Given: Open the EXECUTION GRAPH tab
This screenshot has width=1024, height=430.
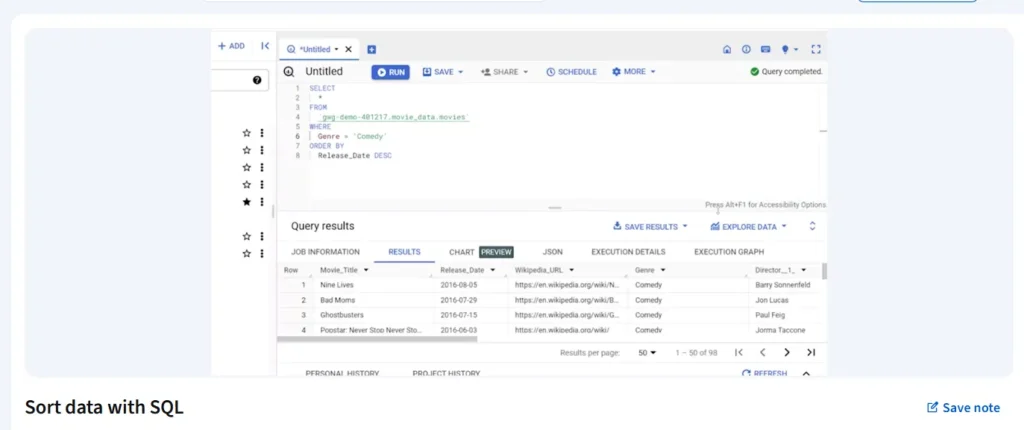Looking at the screenshot, I should pos(729,252).
